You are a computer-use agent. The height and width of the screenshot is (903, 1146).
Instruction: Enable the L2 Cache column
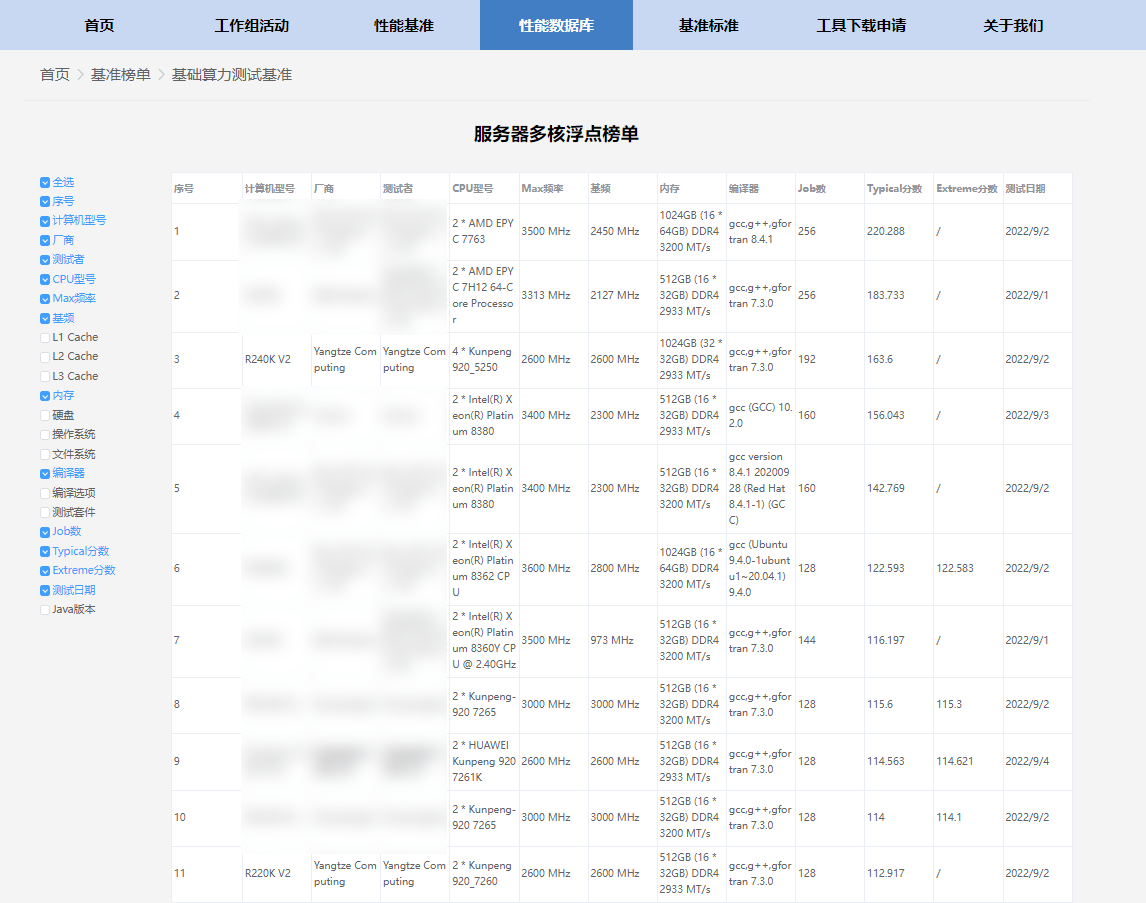45,357
